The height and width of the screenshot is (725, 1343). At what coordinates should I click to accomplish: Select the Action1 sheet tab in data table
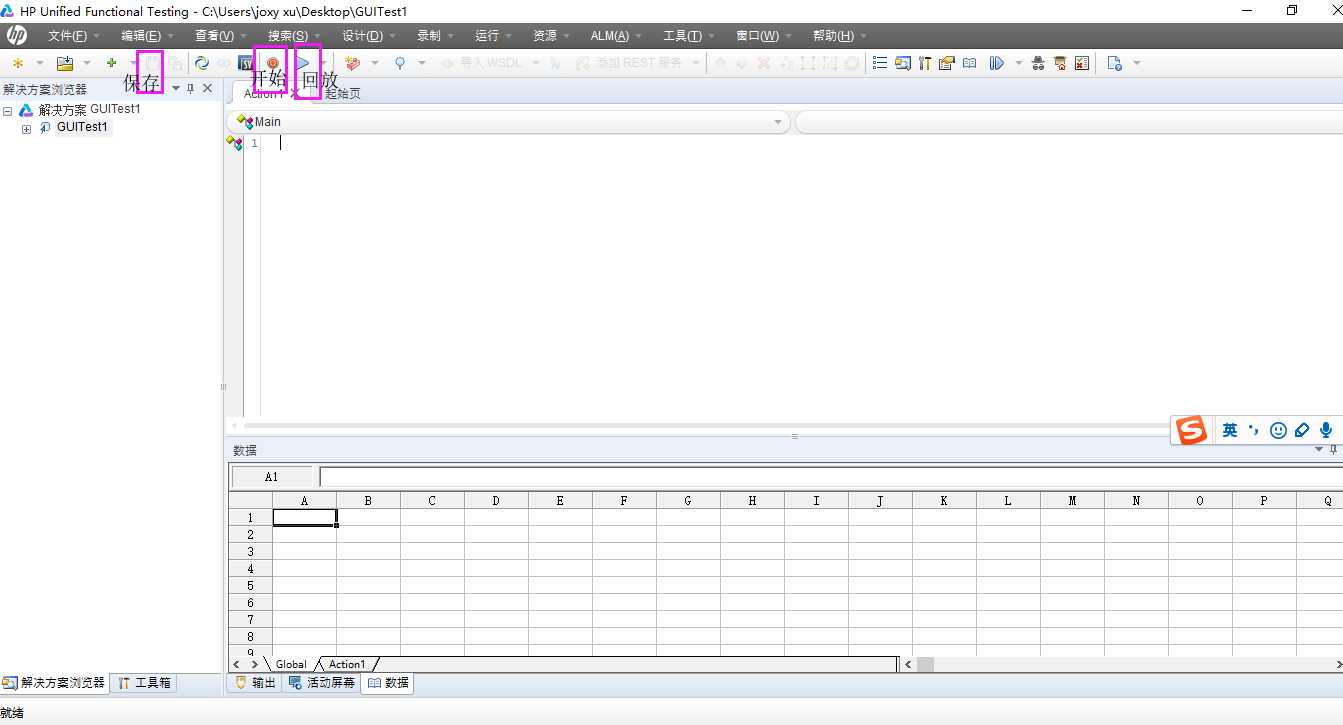(x=347, y=664)
